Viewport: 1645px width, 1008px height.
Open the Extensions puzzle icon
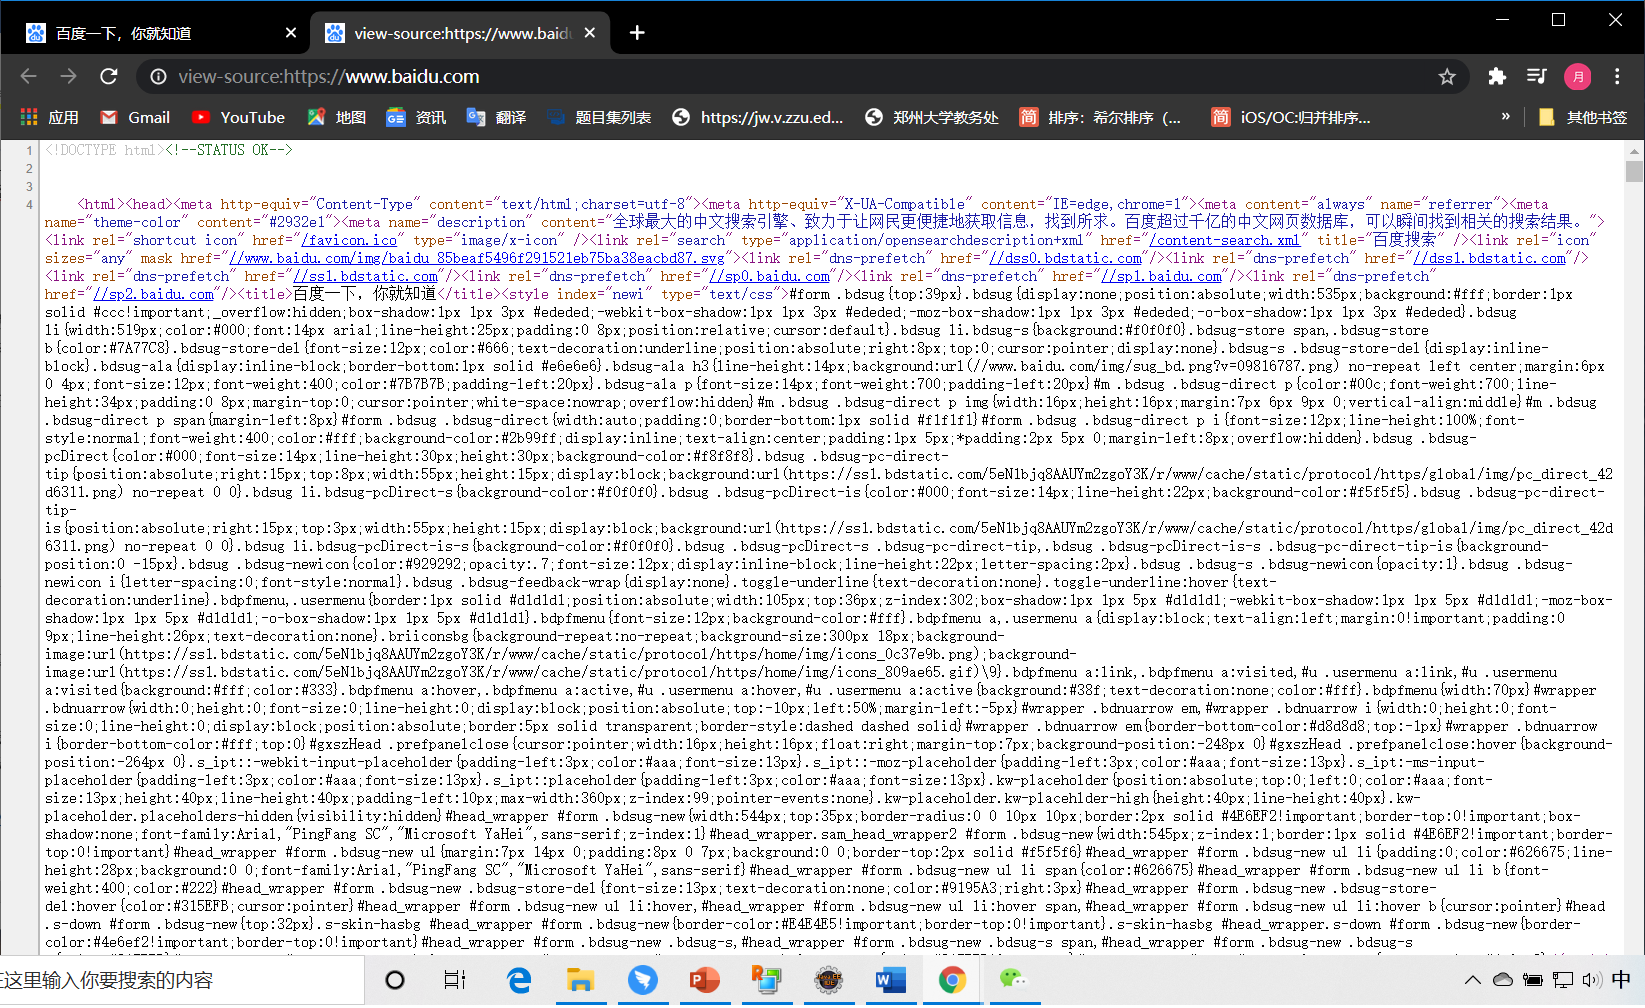point(1497,76)
